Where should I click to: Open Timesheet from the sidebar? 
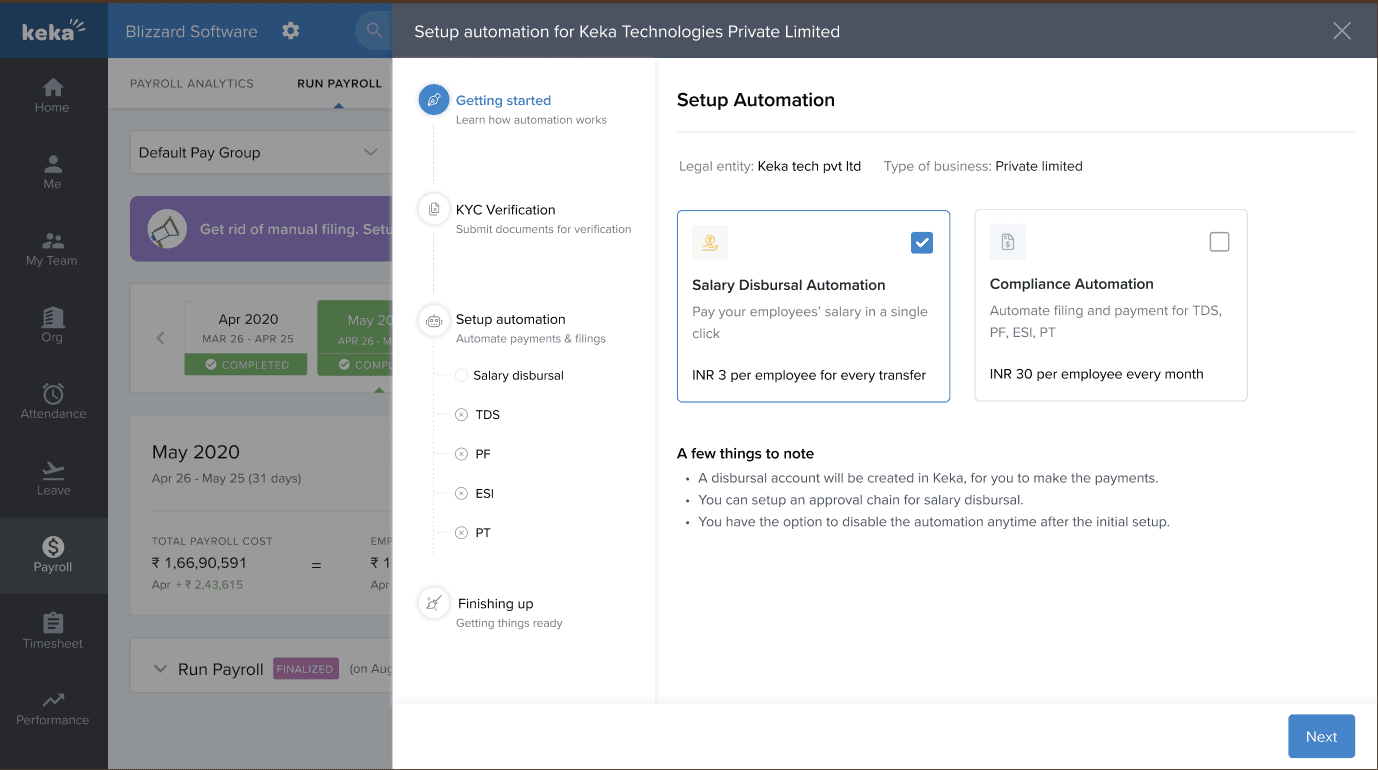53,632
